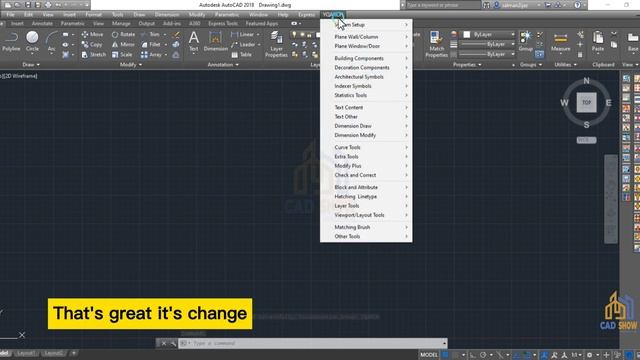Add a new layout with plus tab
The image size is (640, 360).
click(x=73, y=353)
